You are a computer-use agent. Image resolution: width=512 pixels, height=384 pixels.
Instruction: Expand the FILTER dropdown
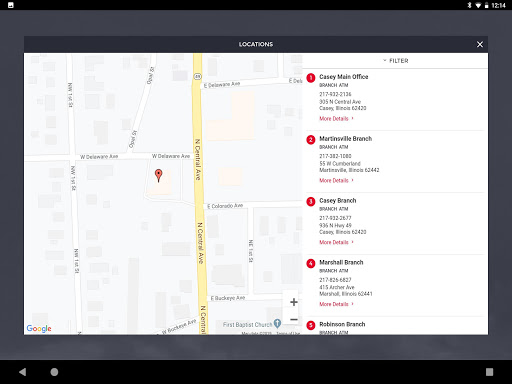coord(395,61)
